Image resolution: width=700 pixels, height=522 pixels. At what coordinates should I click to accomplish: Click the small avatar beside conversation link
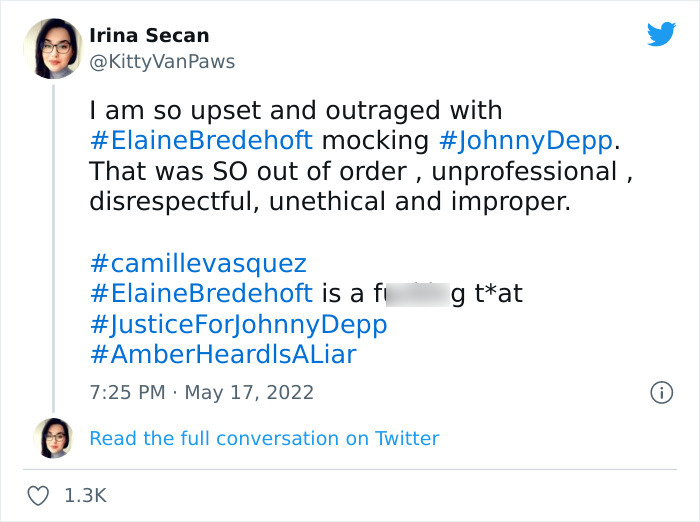pos(52,438)
